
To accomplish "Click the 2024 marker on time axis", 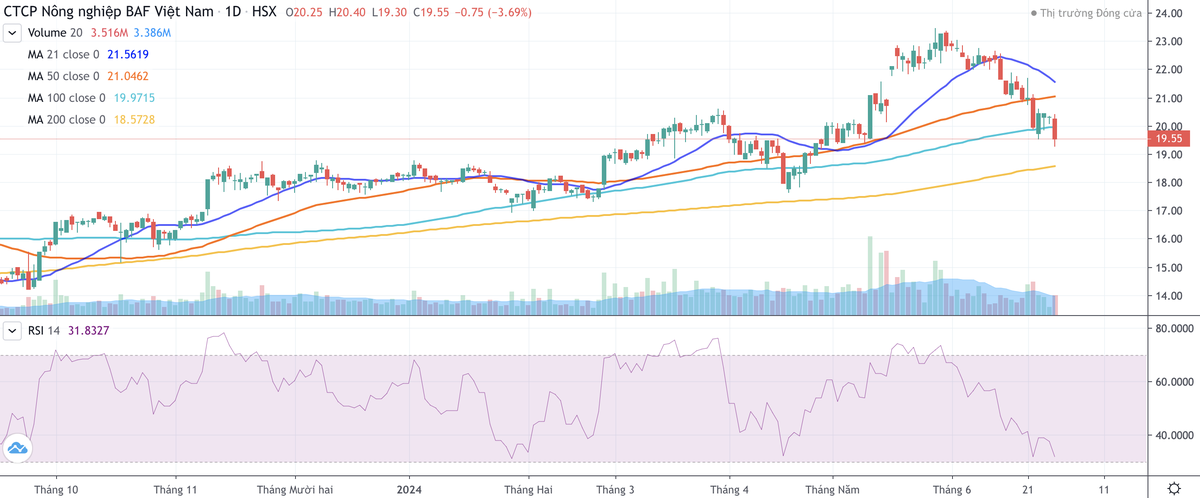I will pyautogui.click(x=409, y=489).
